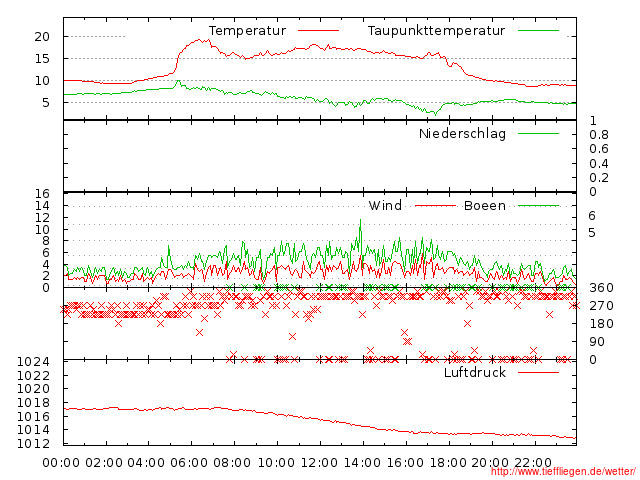The image size is (640, 480).
Task: Click the 15 degree temperature axis value
Action: pos(42,59)
